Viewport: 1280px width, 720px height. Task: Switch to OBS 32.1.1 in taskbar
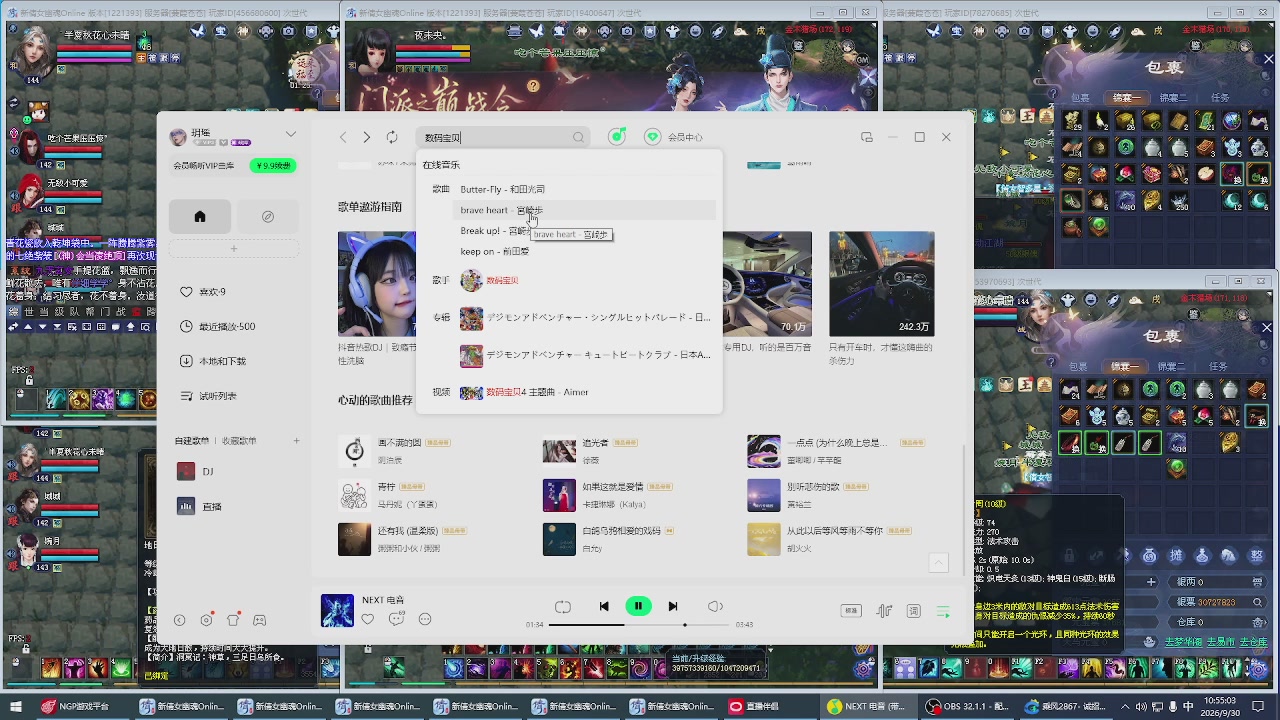[968, 706]
